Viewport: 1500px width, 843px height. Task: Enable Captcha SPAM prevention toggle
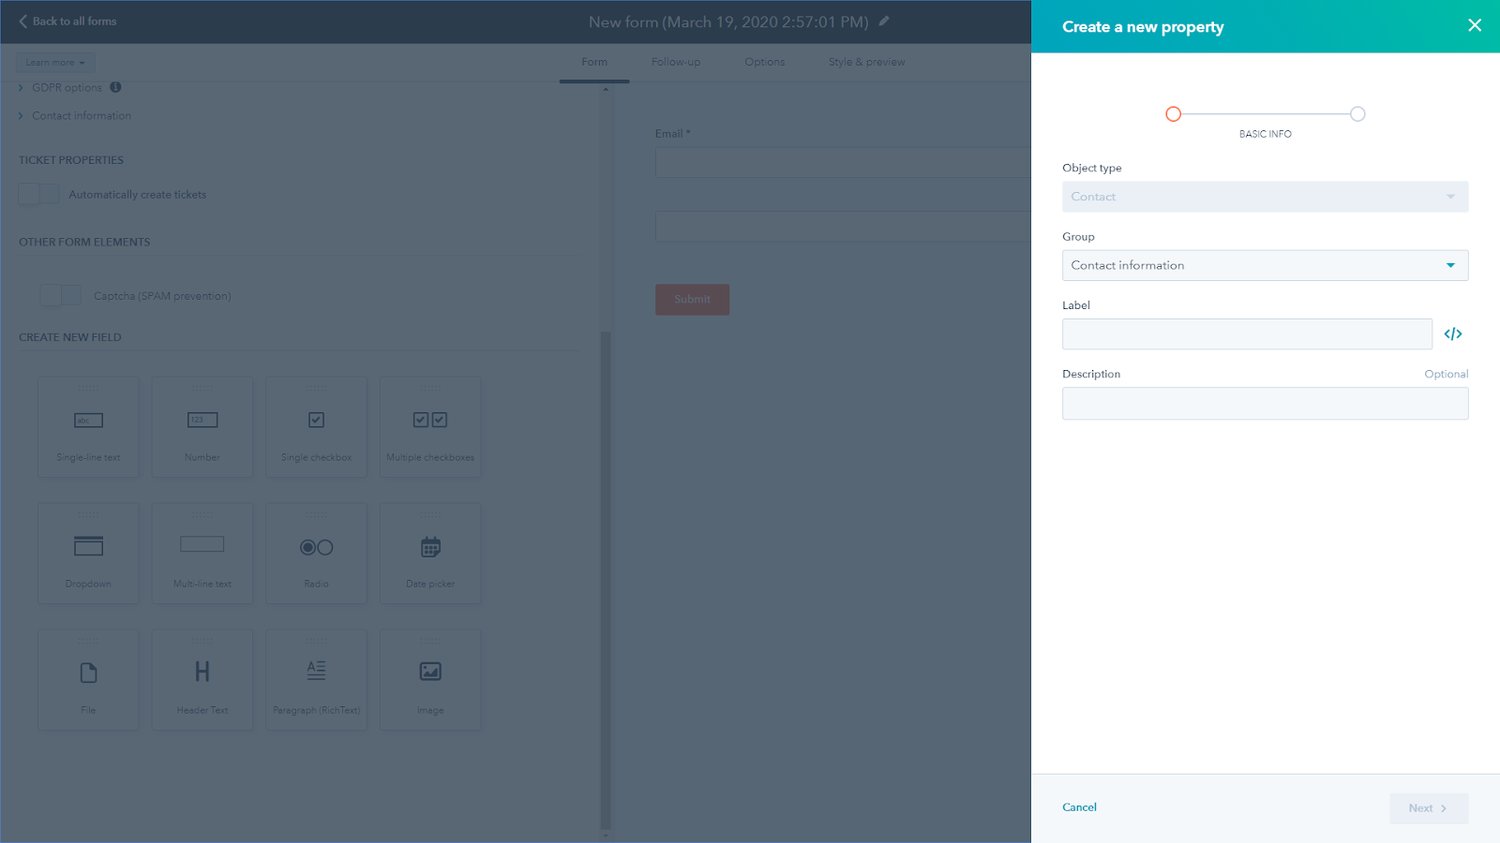click(61, 295)
